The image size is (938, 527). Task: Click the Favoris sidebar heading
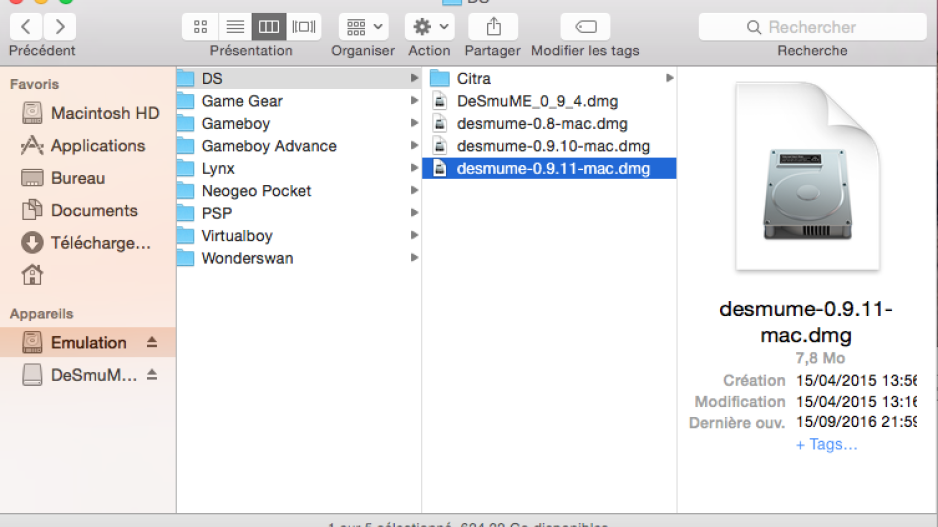pos(35,84)
